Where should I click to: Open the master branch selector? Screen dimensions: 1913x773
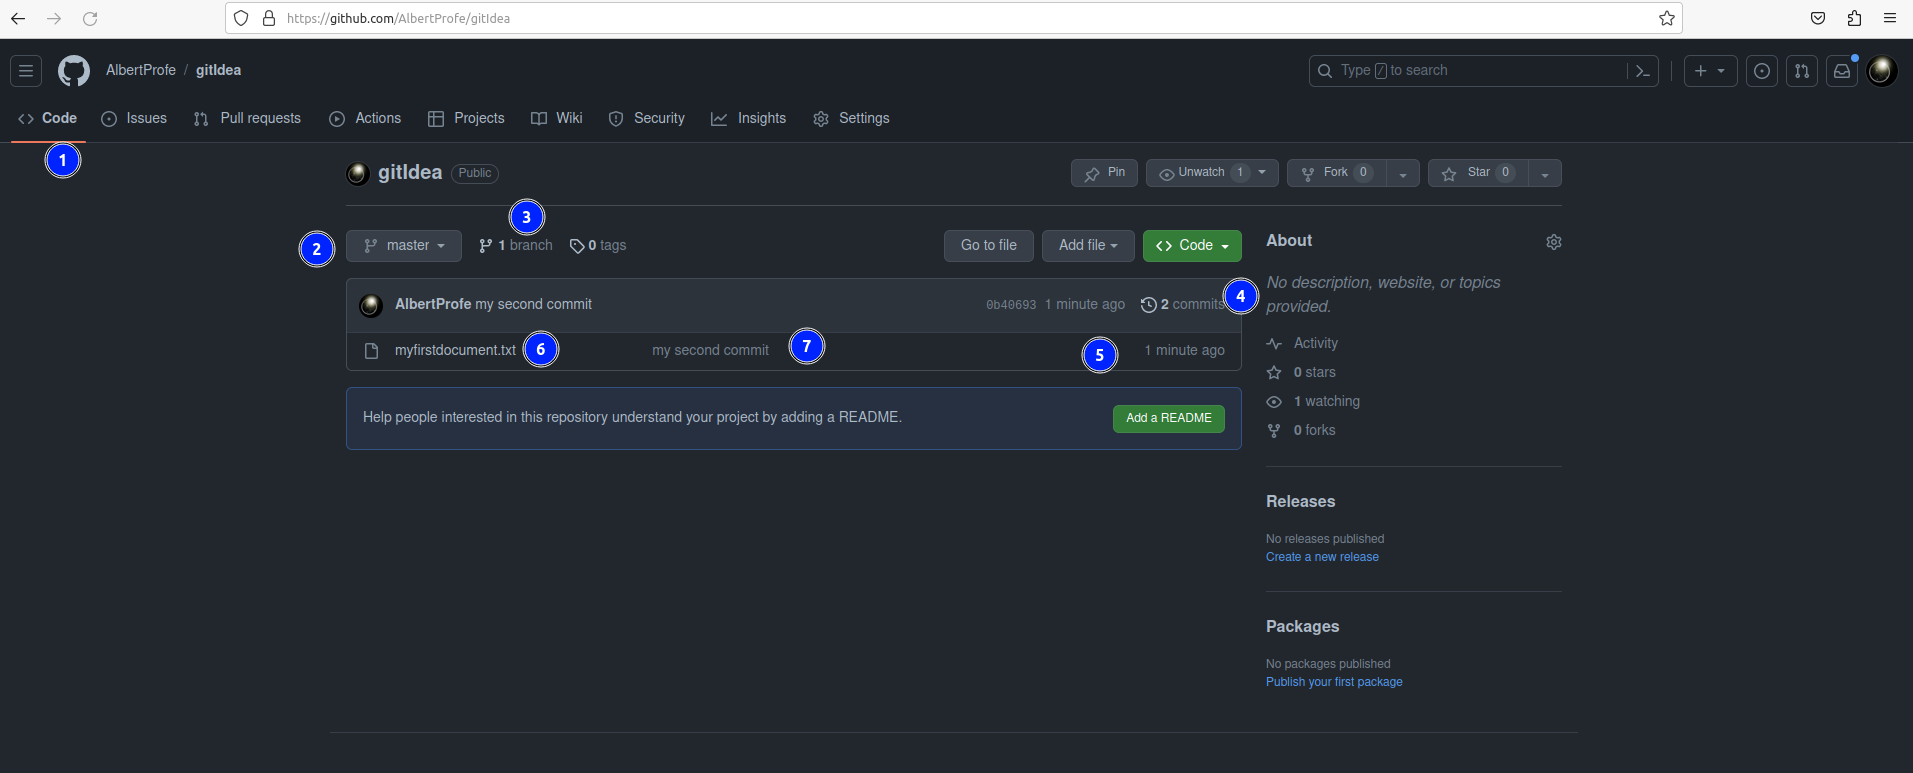(x=404, y=246)
